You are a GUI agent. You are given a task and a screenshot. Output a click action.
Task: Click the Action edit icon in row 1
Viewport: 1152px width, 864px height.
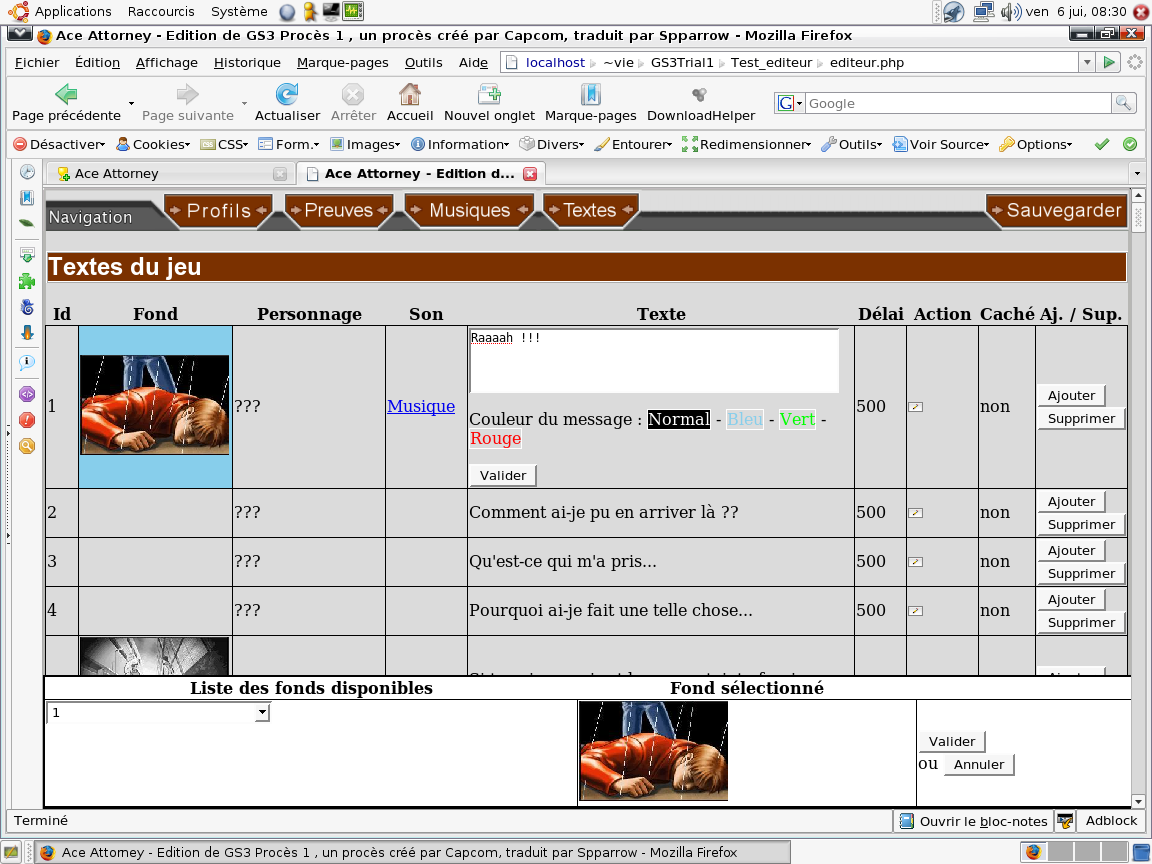915,406
